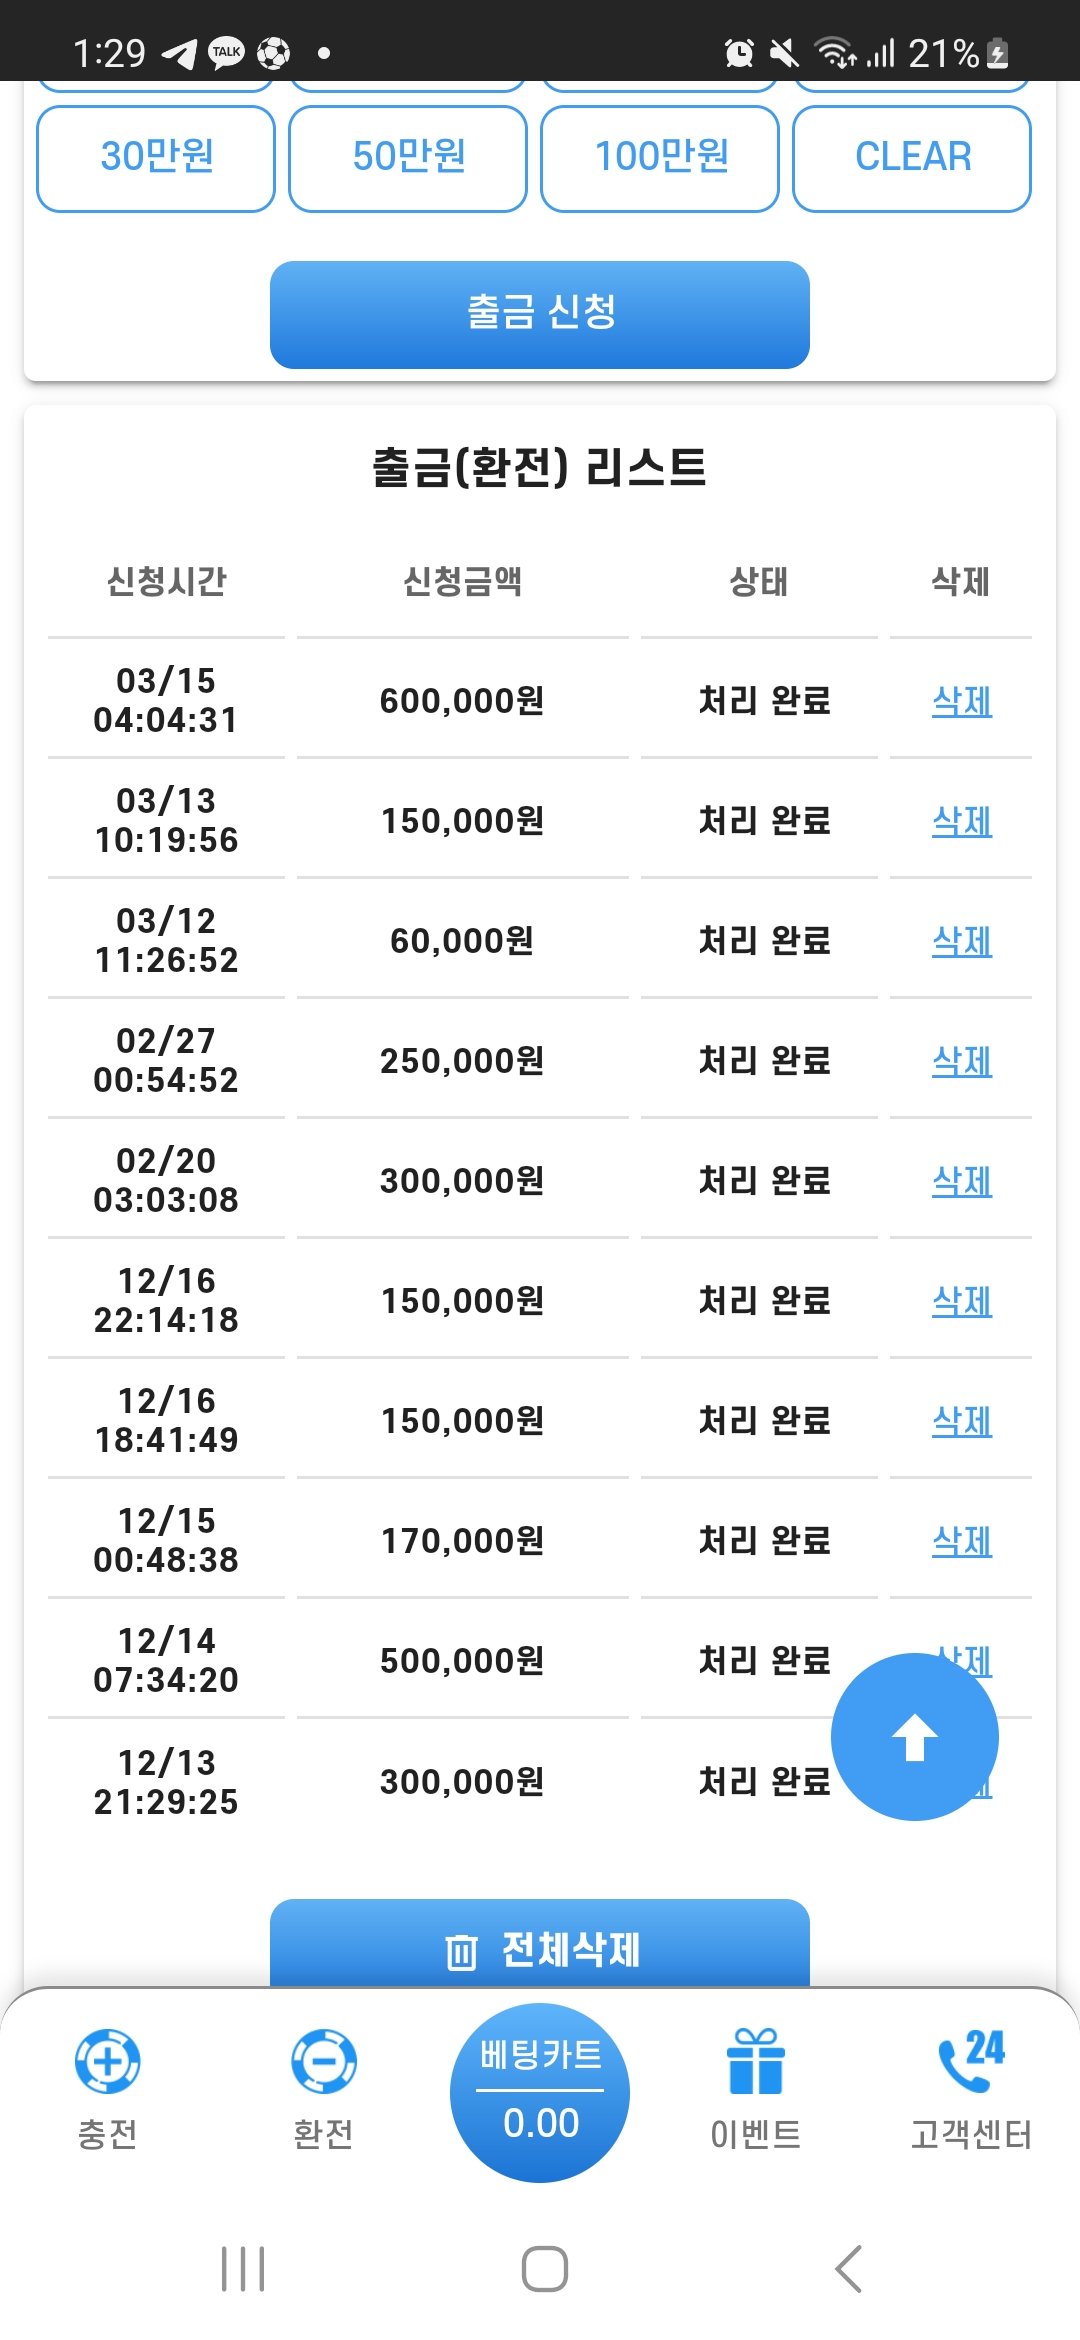
Task: Submit with the 출금 신청 button
Action: [540, 314]
